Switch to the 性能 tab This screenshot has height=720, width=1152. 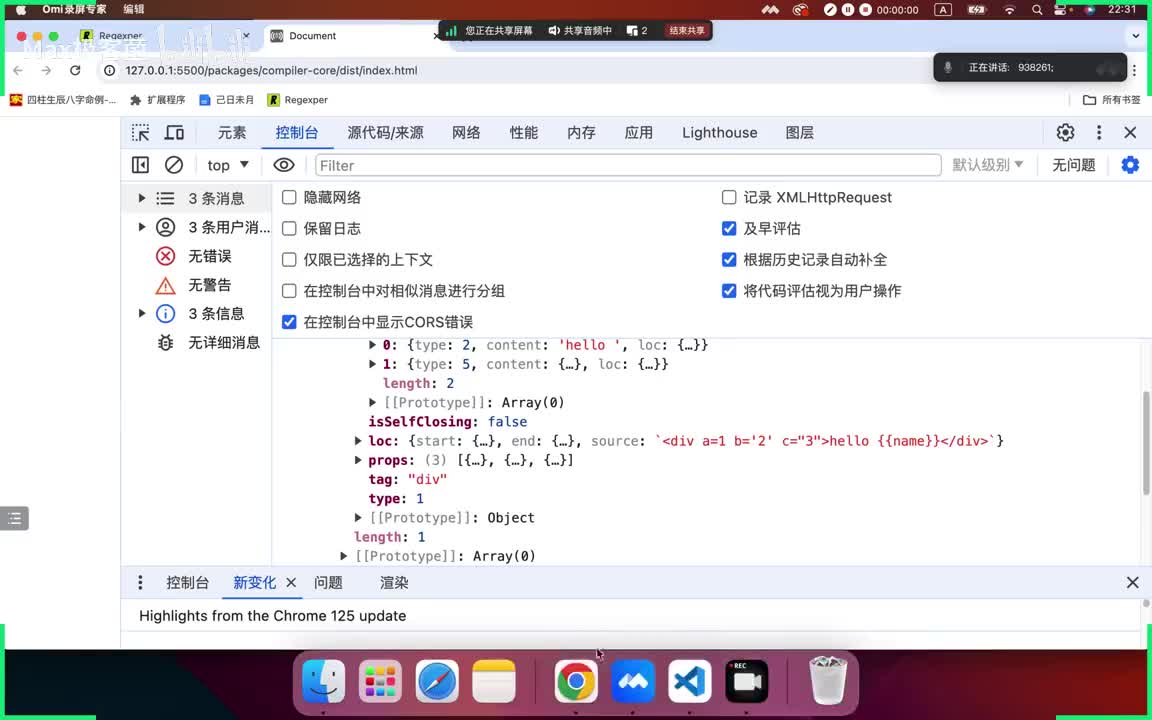point(524,133)
